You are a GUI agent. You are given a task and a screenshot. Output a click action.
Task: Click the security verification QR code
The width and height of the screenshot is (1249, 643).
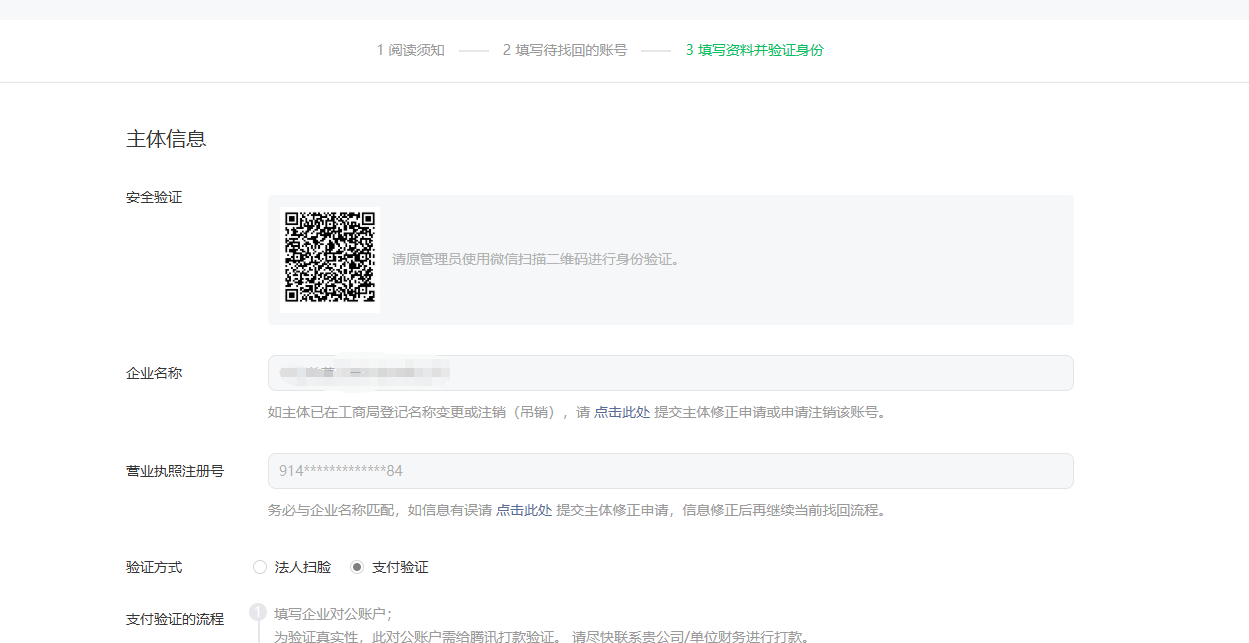(330, 257)
